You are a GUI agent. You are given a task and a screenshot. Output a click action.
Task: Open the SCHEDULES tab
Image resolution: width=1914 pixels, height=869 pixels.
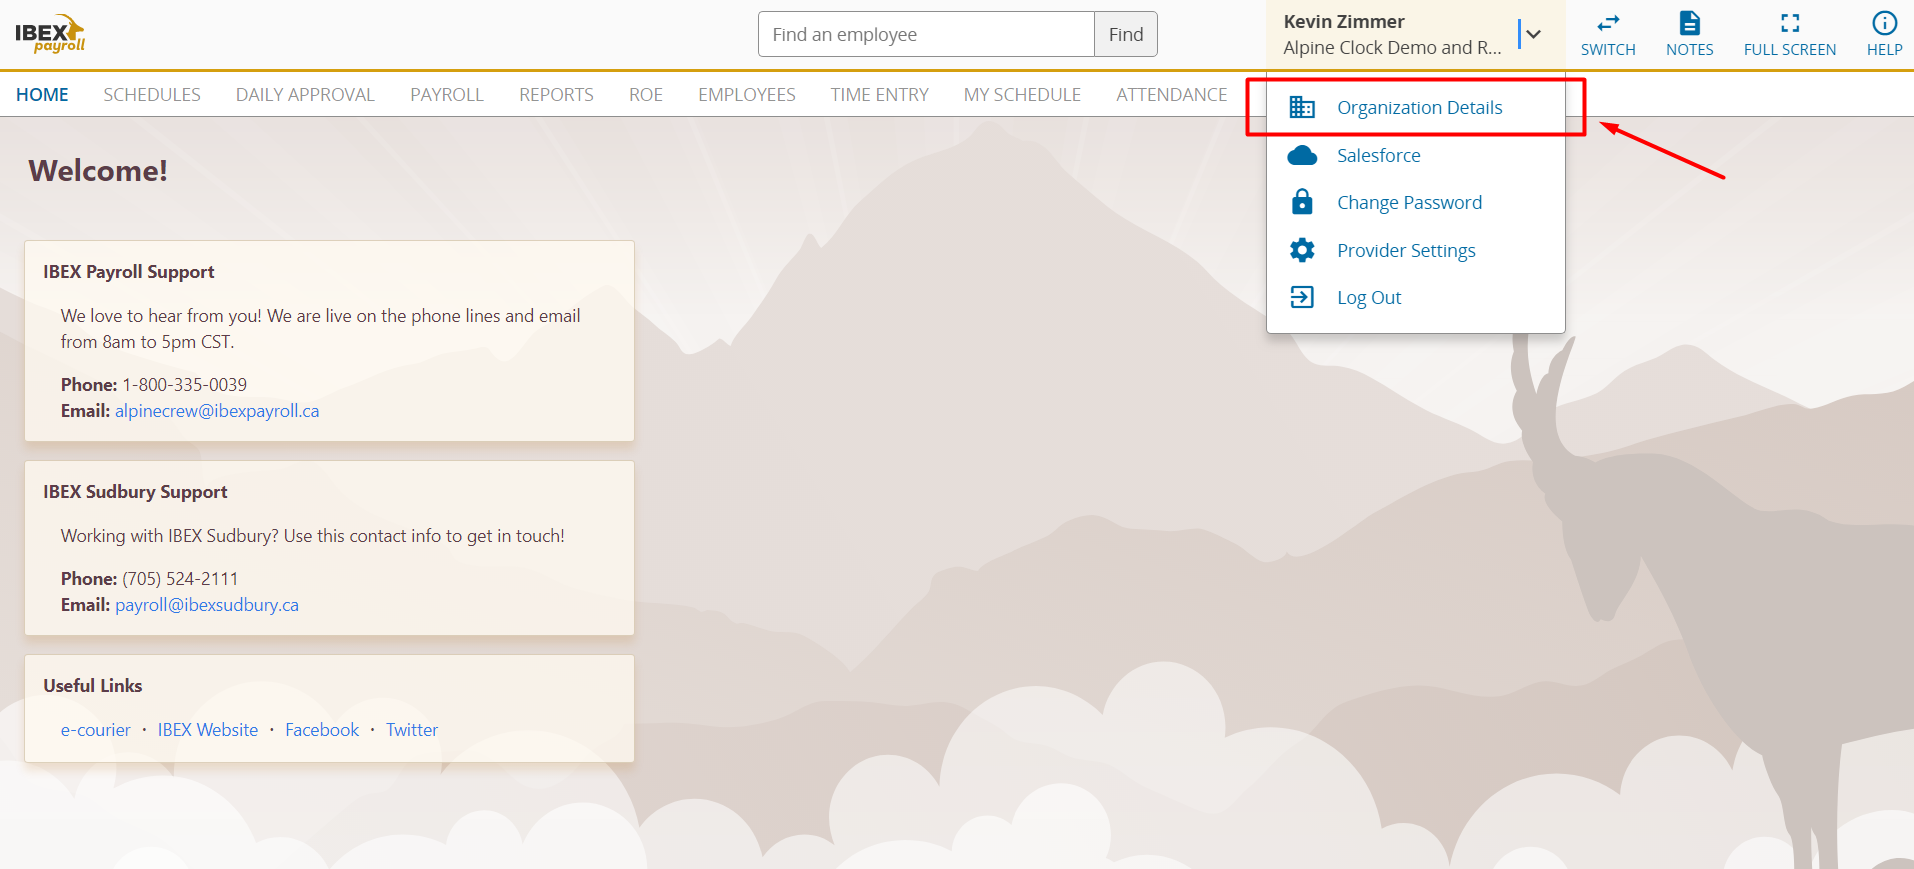coord(152,95)
